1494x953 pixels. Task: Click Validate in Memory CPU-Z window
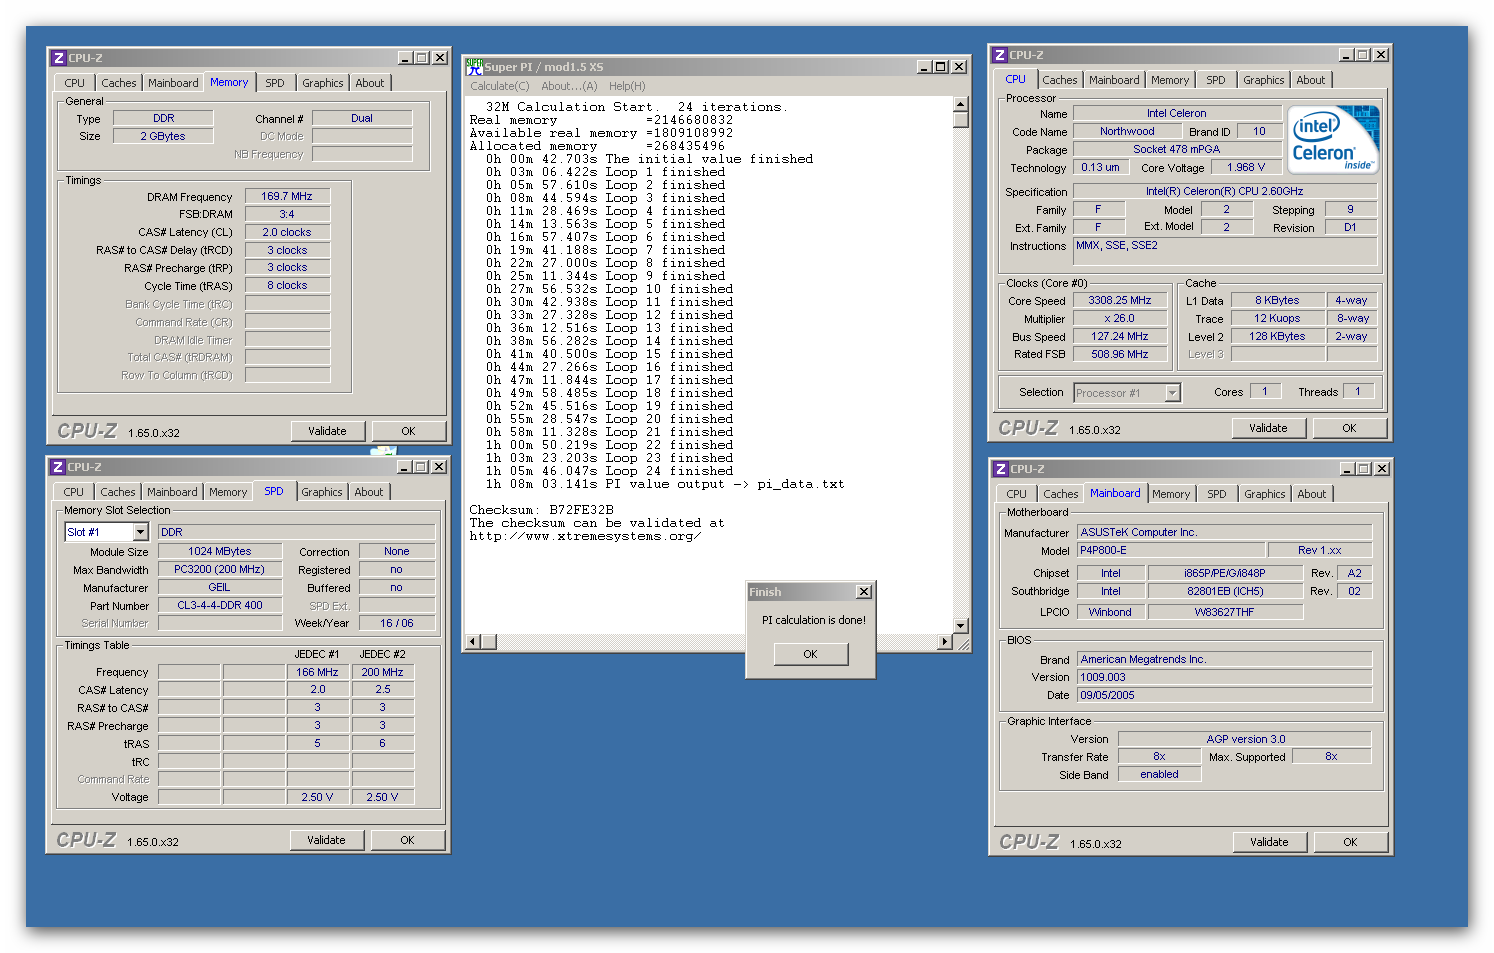click(x=327, y=431)
